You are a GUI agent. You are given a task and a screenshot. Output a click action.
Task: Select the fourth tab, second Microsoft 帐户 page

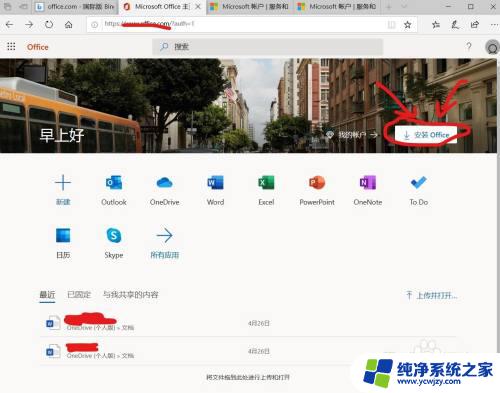[x=337, y=7]
